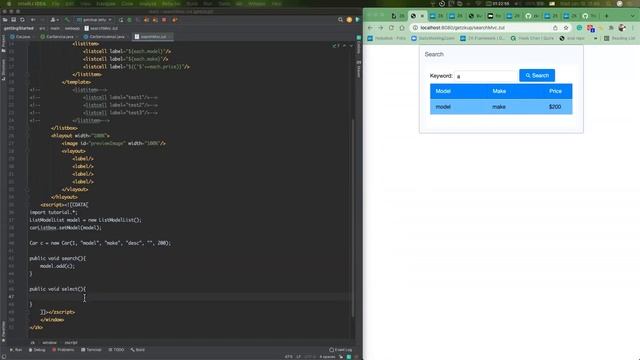Expand the browser tab search chevron

coord(633,16)
